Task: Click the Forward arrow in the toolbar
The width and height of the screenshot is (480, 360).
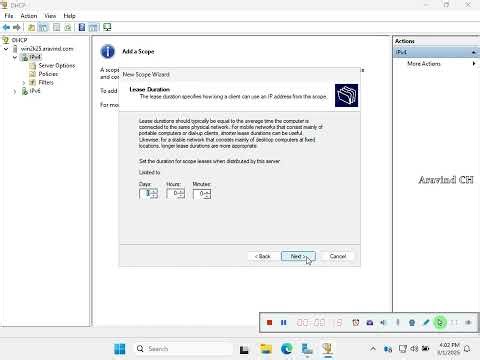Action: [x=17, y=28]
